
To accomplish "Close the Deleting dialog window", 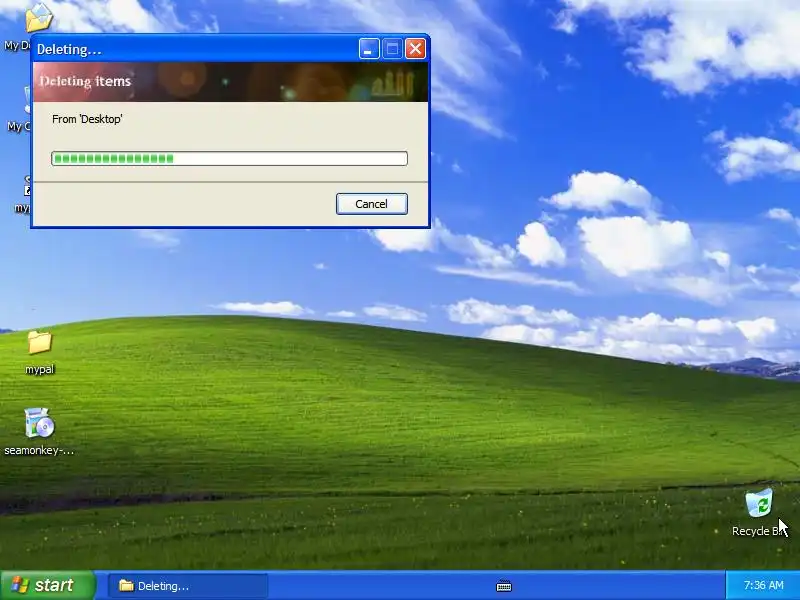I will (415, 49).
